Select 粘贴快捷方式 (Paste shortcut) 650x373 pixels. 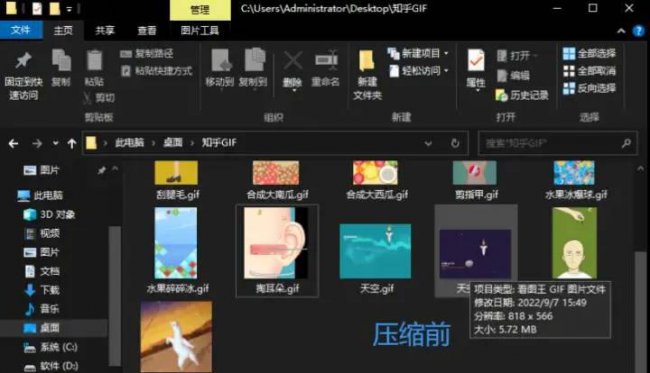(156, 71)
